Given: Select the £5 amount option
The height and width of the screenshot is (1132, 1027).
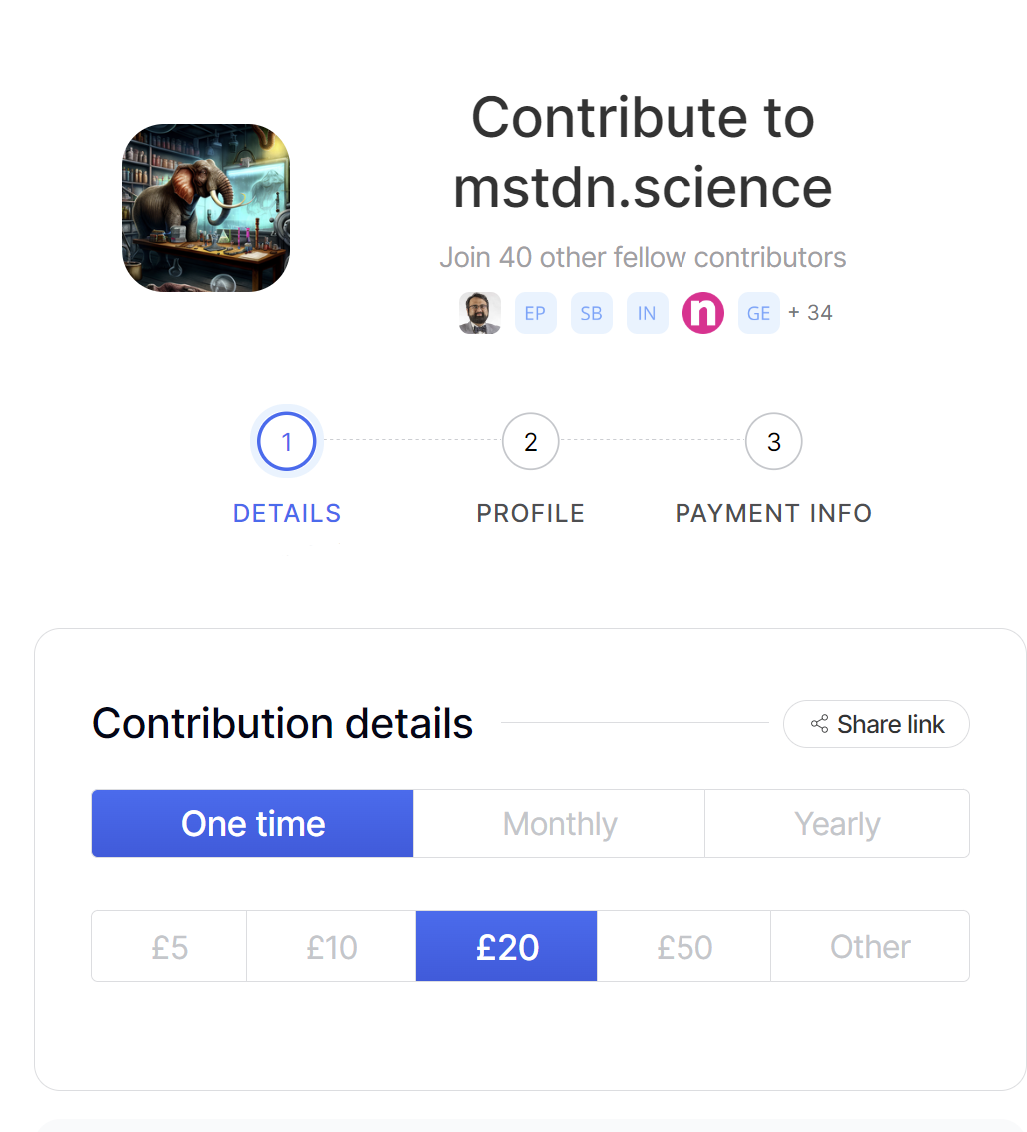Looking at the screenshot, I should [x=169, y=946].
